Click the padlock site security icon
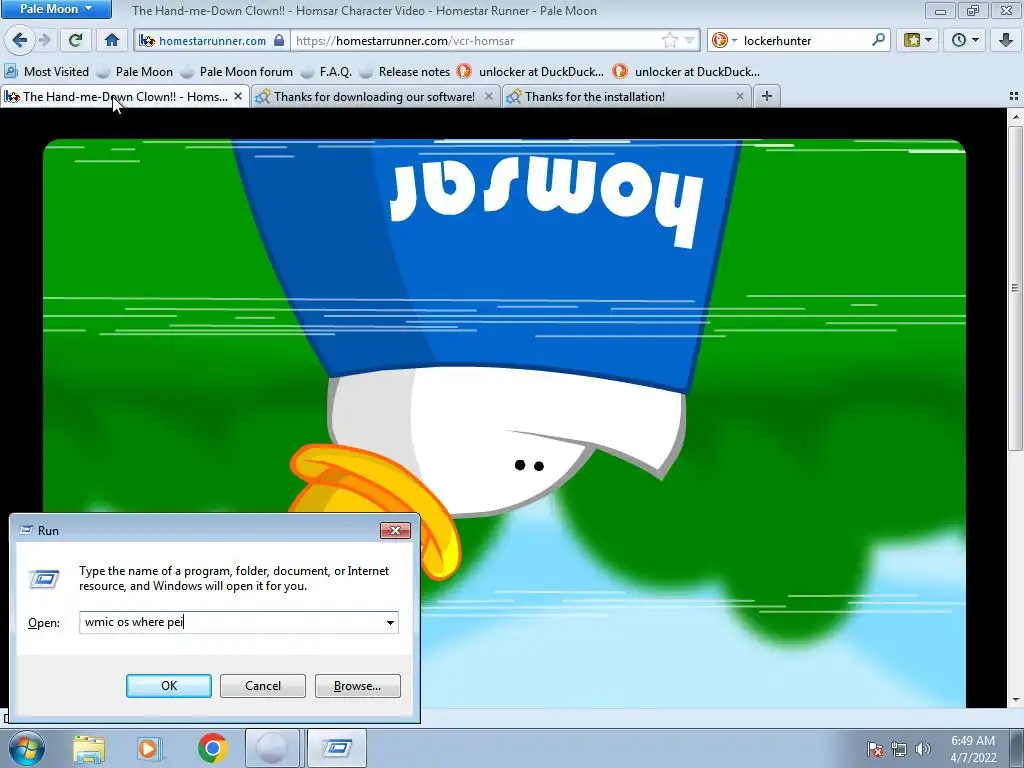This screenshot has height=768, width=1024. coord(279,40)
